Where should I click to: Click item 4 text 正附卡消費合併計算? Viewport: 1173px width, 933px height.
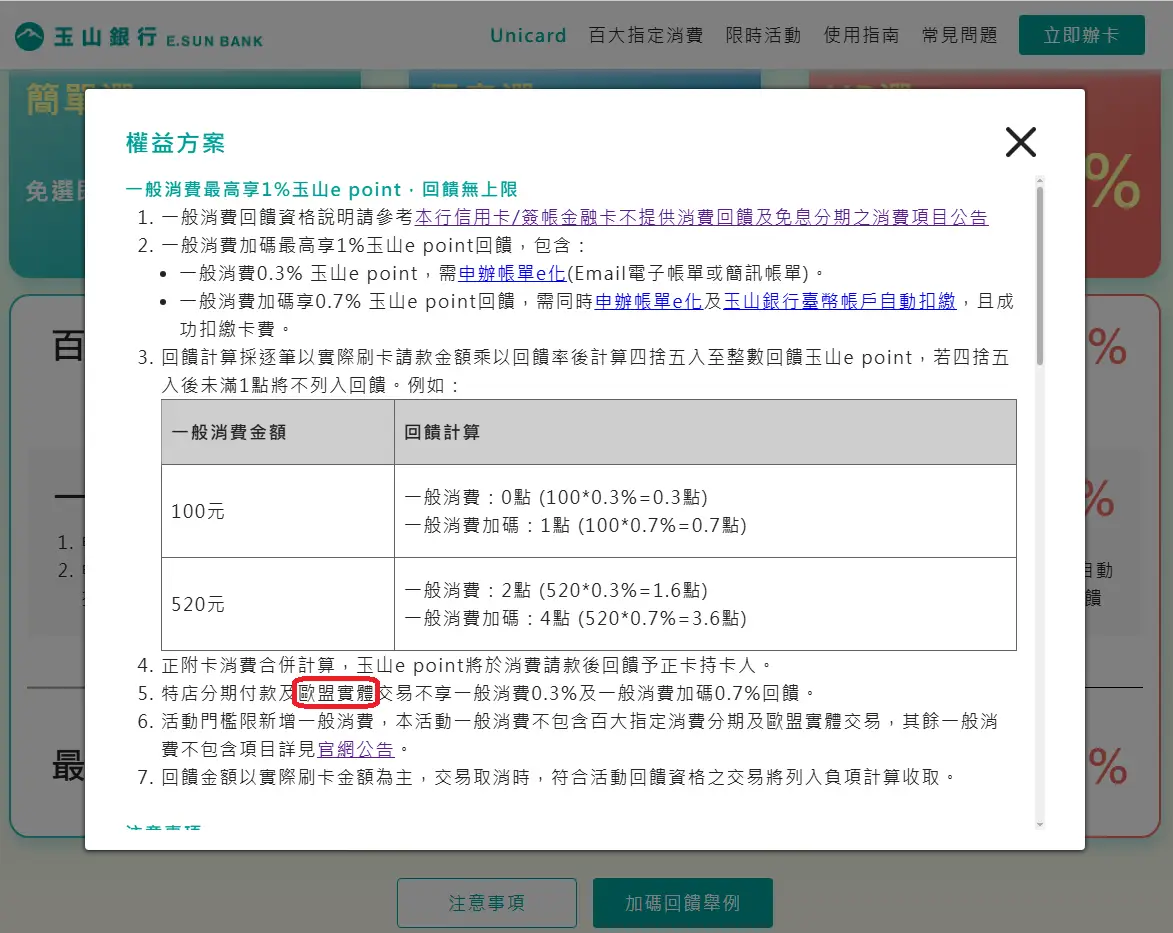248,665
